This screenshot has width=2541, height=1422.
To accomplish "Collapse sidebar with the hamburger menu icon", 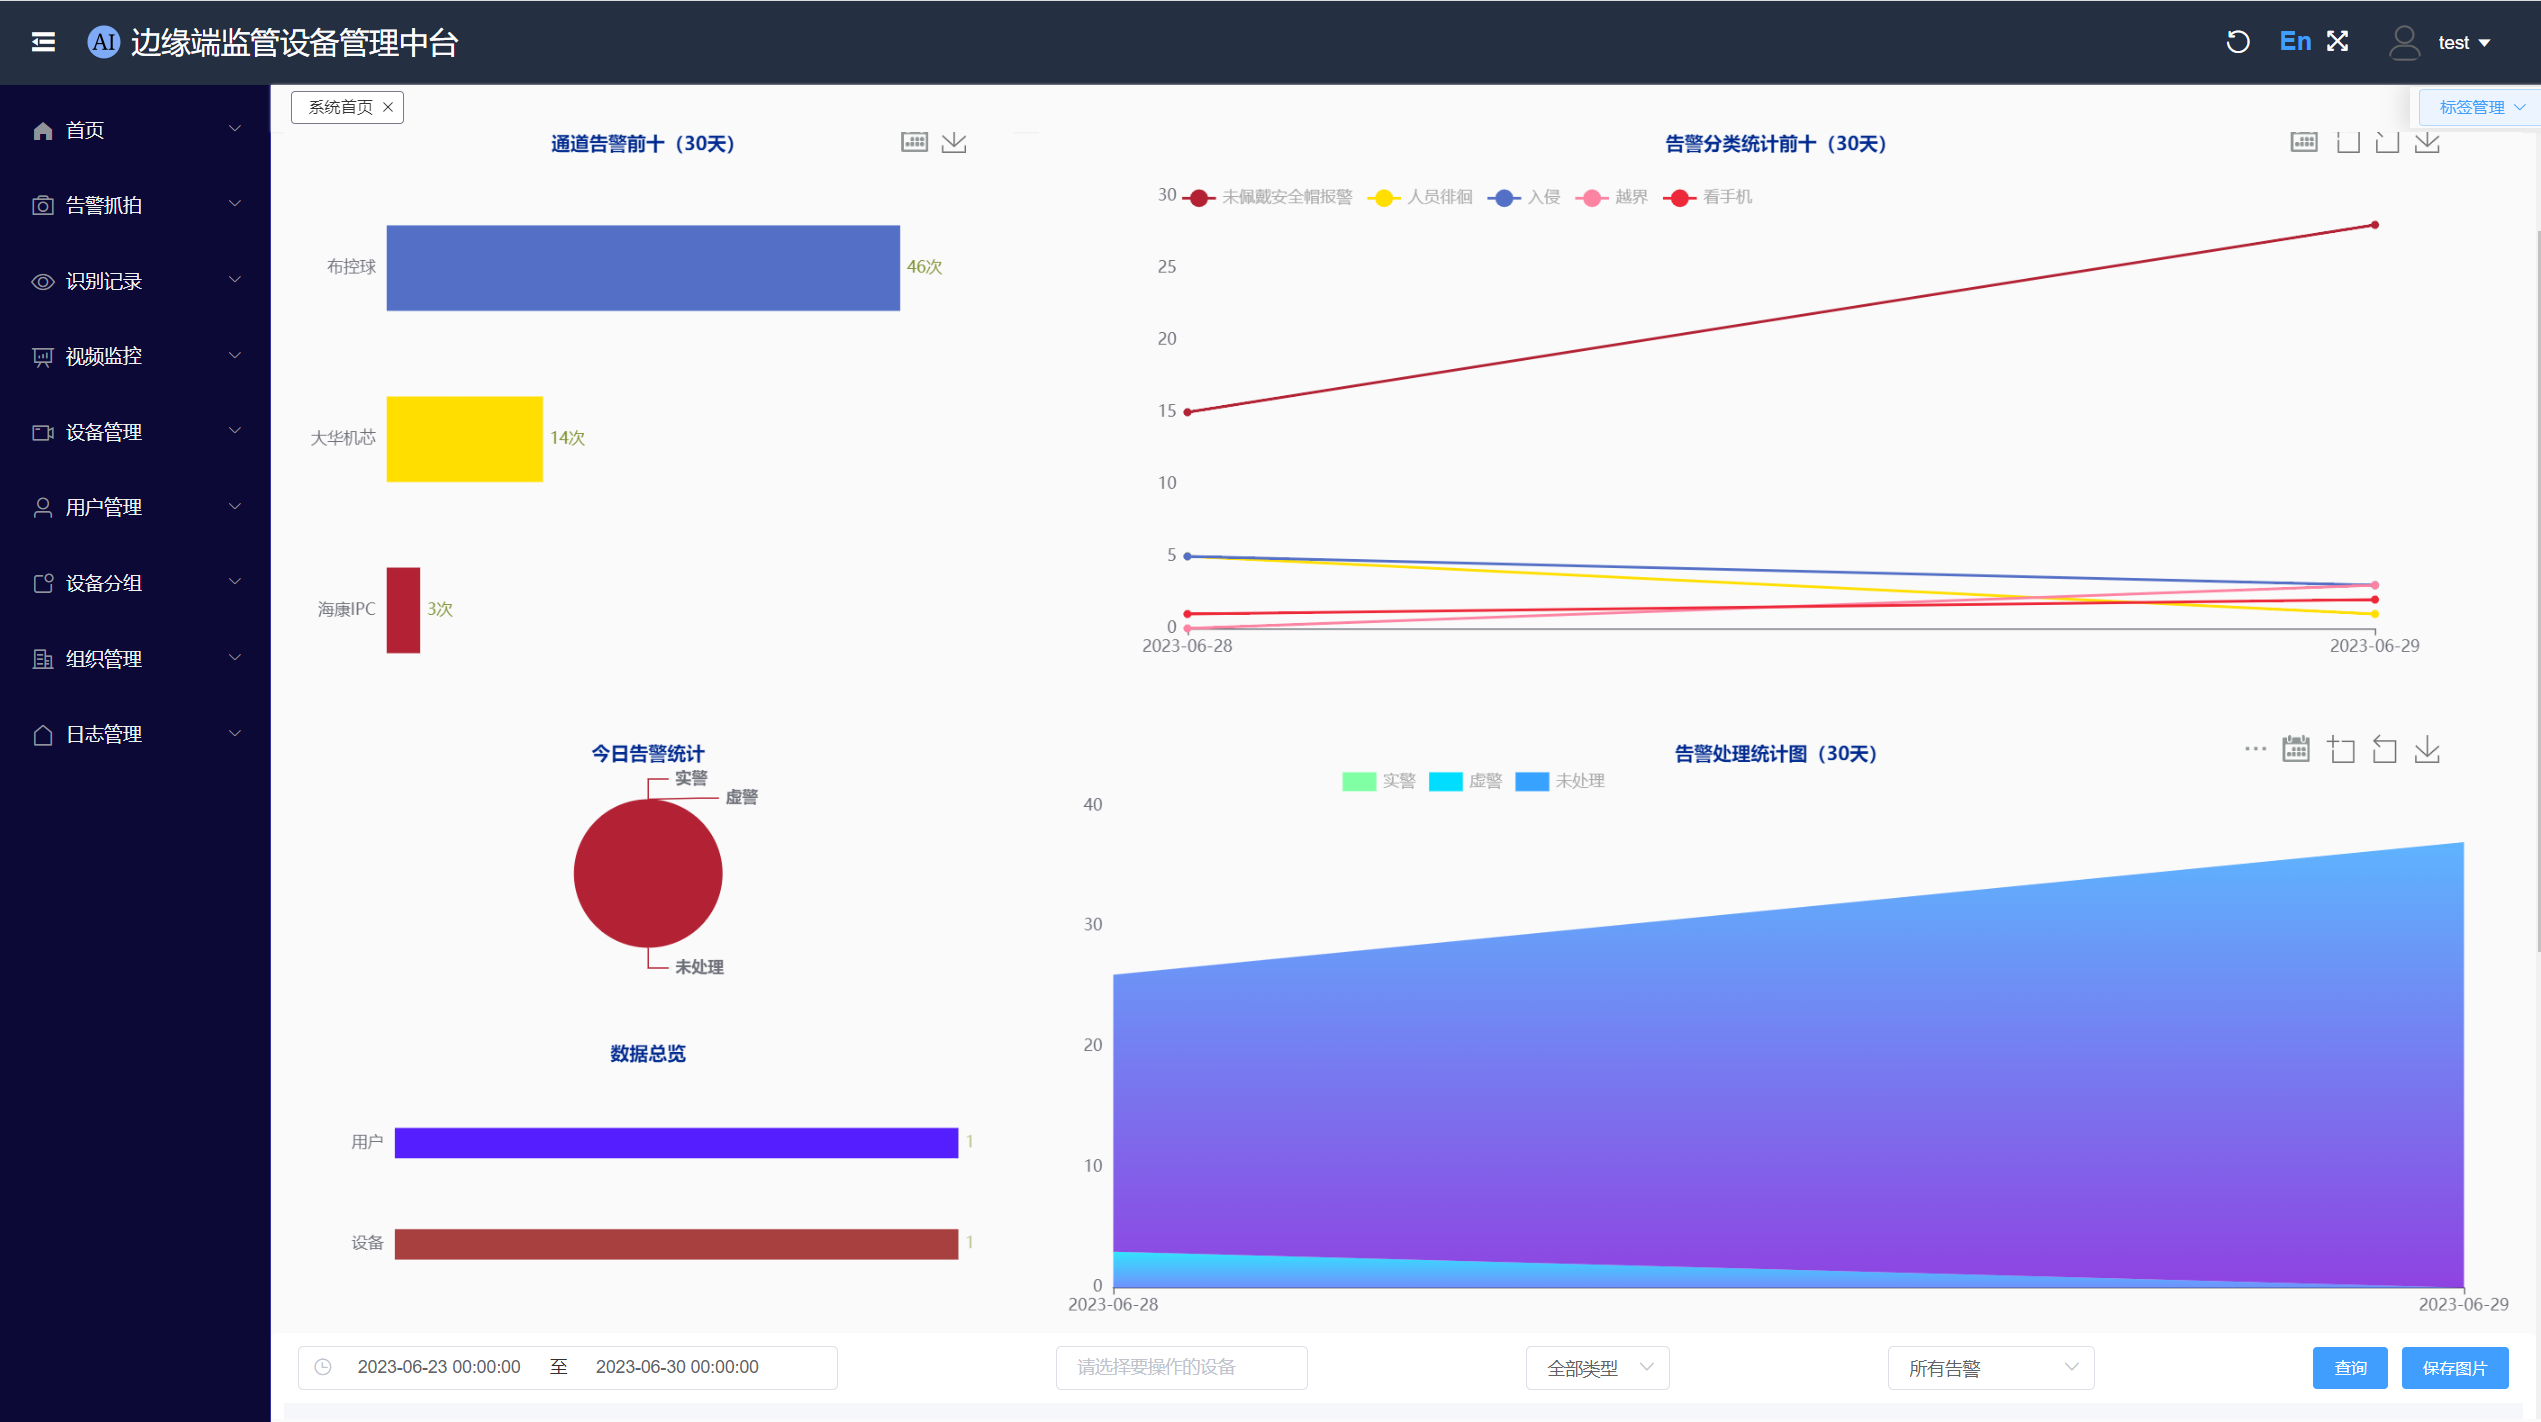I will [x=43, y=42].
